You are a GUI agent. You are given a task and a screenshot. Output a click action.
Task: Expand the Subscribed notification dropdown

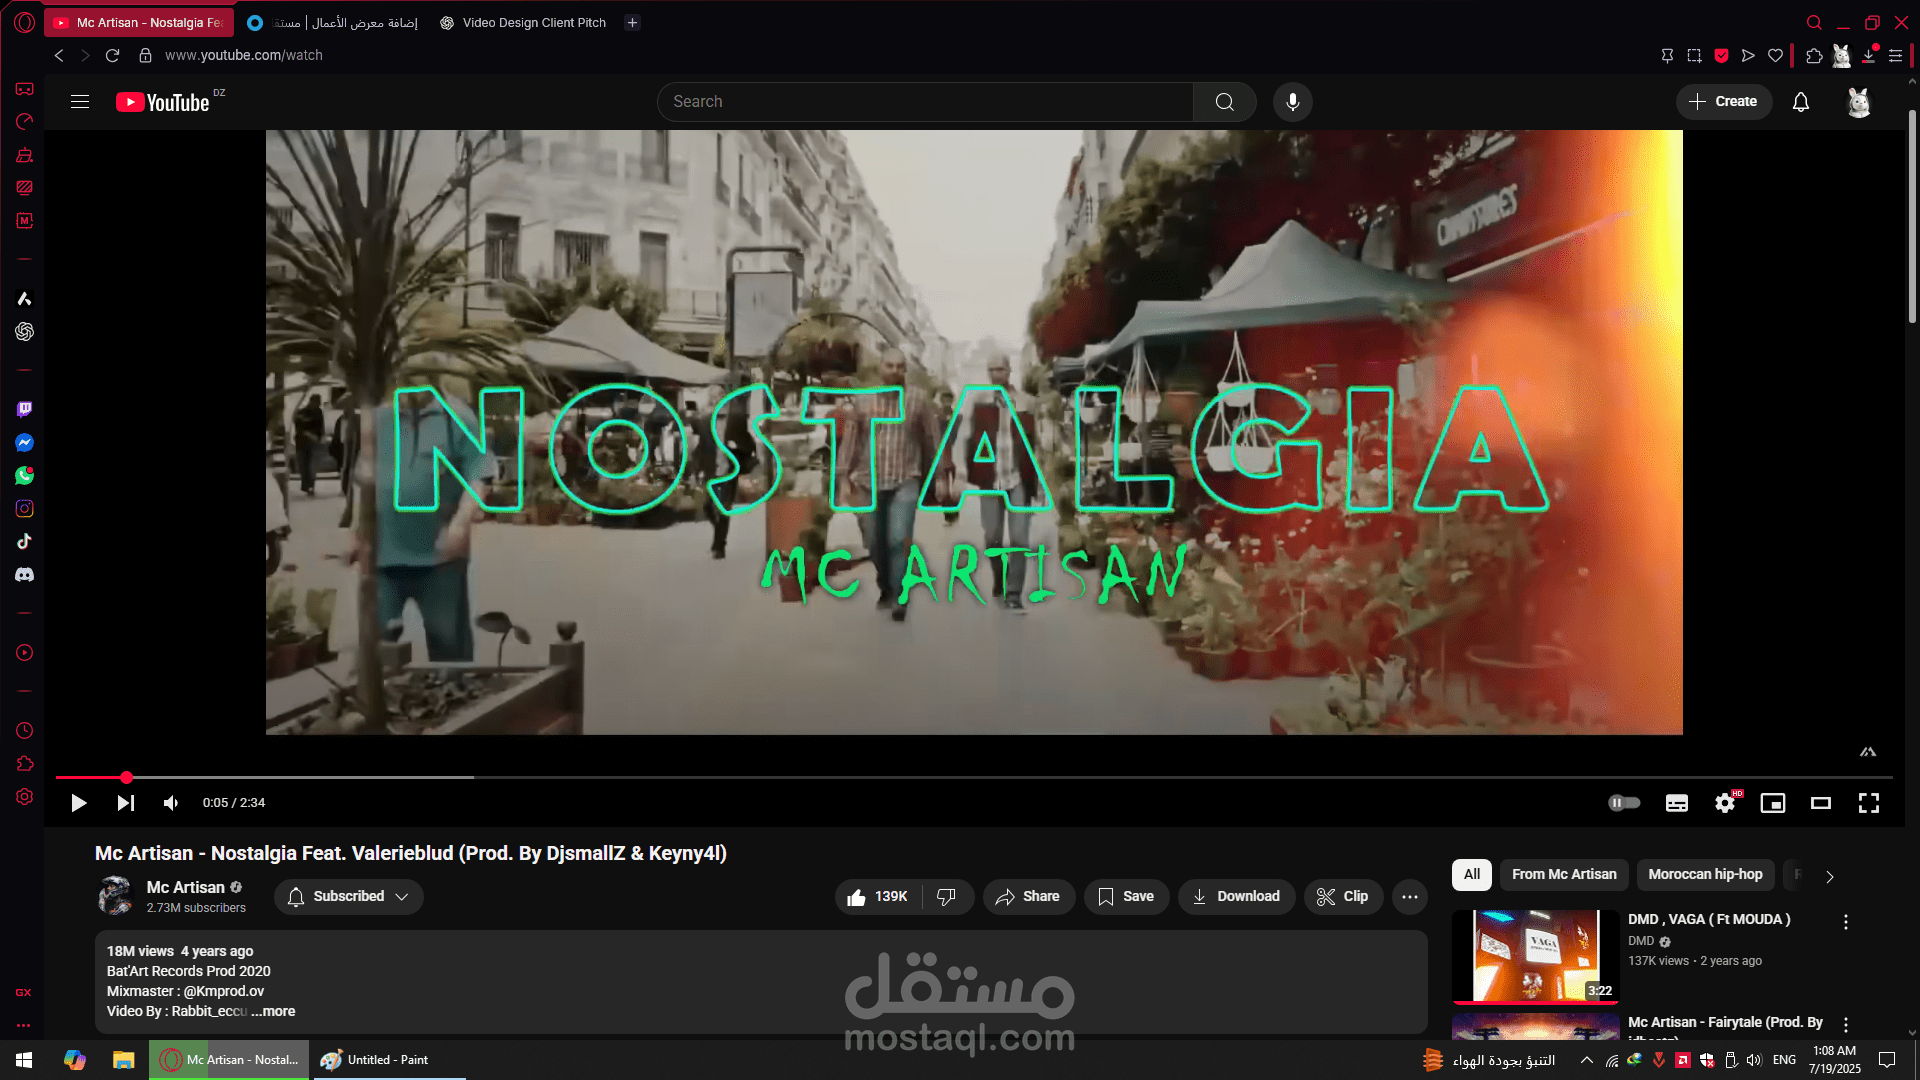(x=349, y=897)
